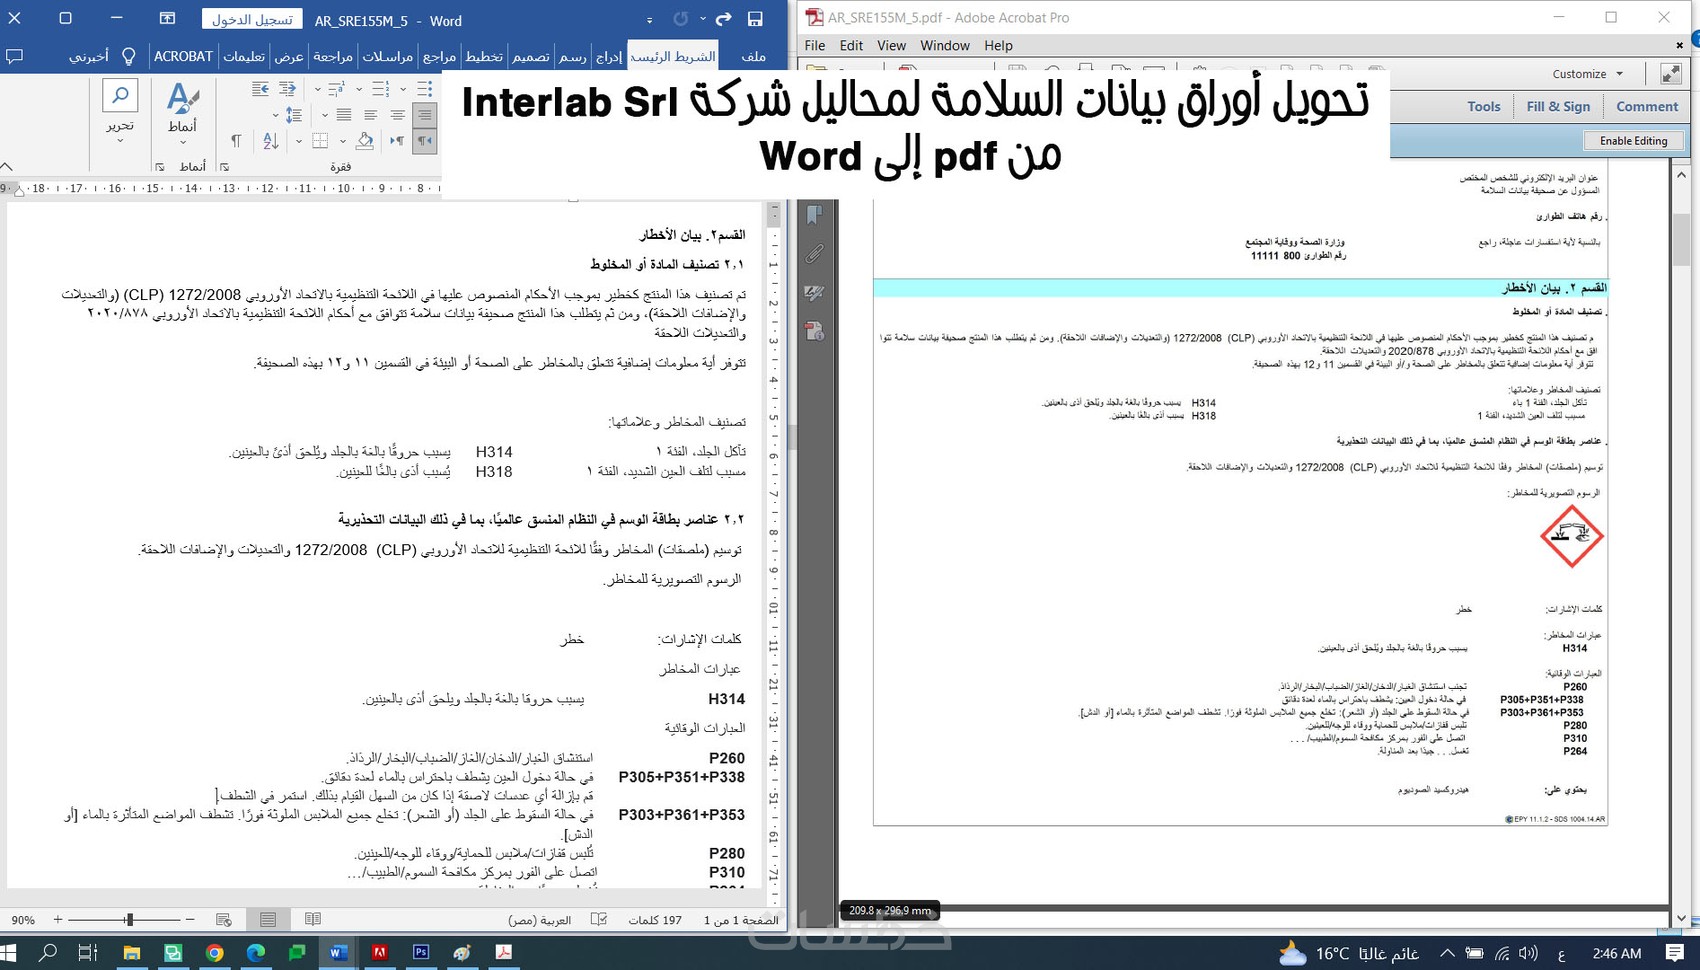This screenshot has height=970, width=1700.
Task: Click the Tell Me lightbulb icon
Action: tap(128, 56)
